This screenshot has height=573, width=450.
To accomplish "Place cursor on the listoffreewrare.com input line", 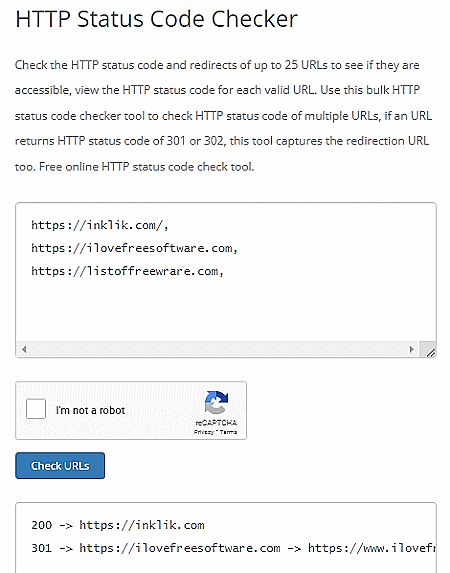I will [127, 272].
